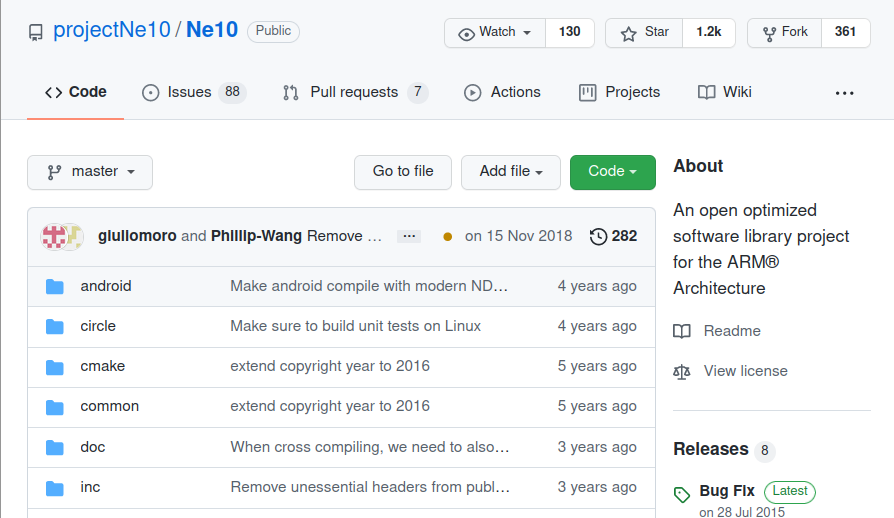This screenshot has height=518, width=894.
Task: Open commit "Make sure to build unit tests on Linux"
Action: [x=356, y=326]
